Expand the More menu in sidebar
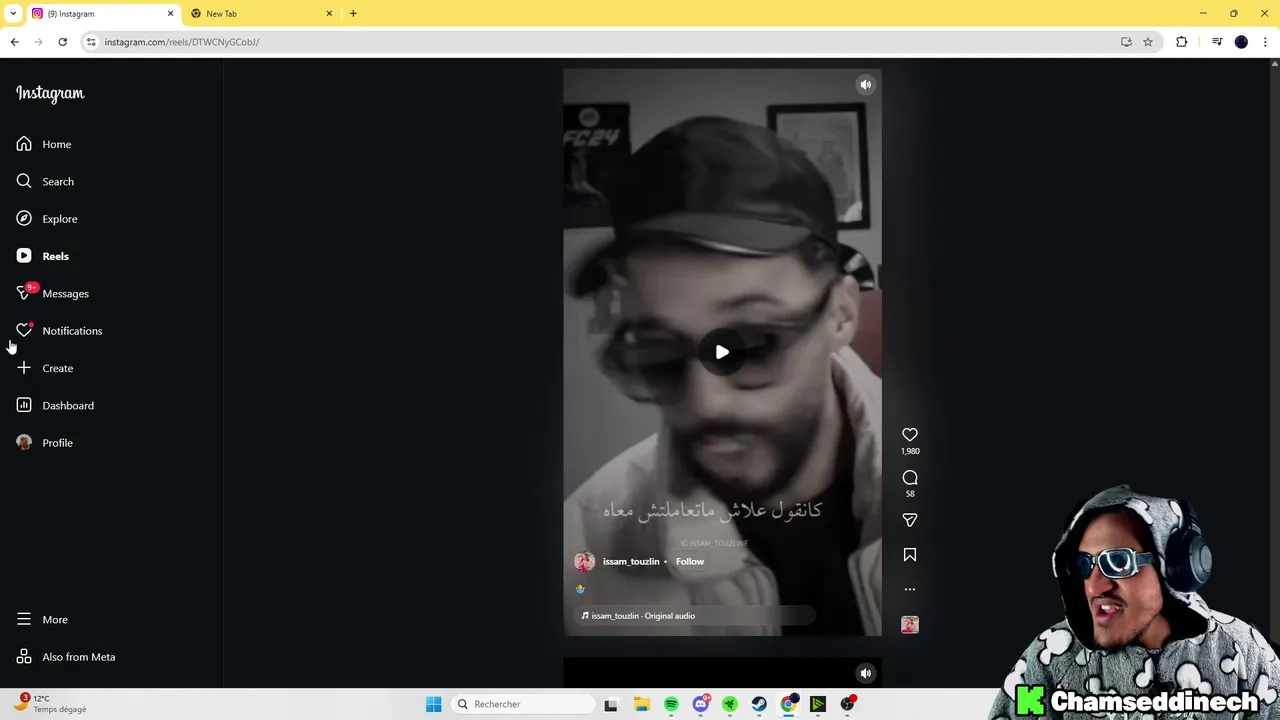Screen dimensions: 1280x720 (x=44, y=620)
